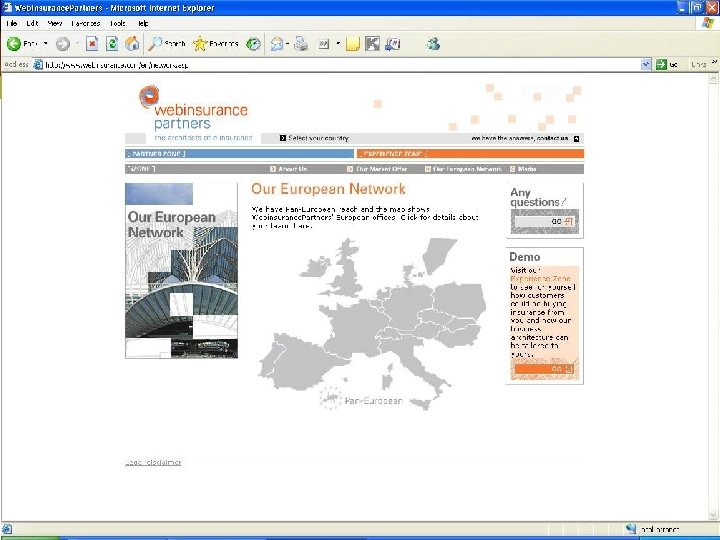Click the Our European Network building image
The image size is (720, 540).
click(181, 270)
